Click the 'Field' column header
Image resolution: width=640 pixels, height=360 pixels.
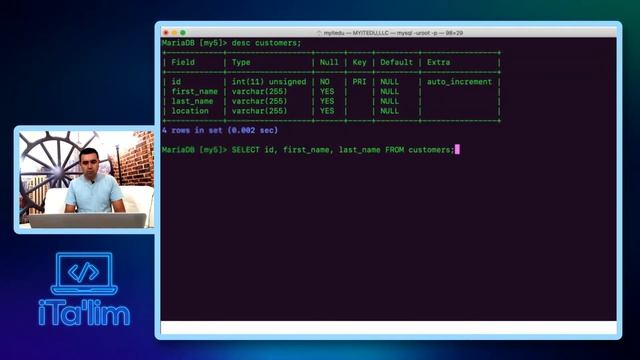(183, 62)
